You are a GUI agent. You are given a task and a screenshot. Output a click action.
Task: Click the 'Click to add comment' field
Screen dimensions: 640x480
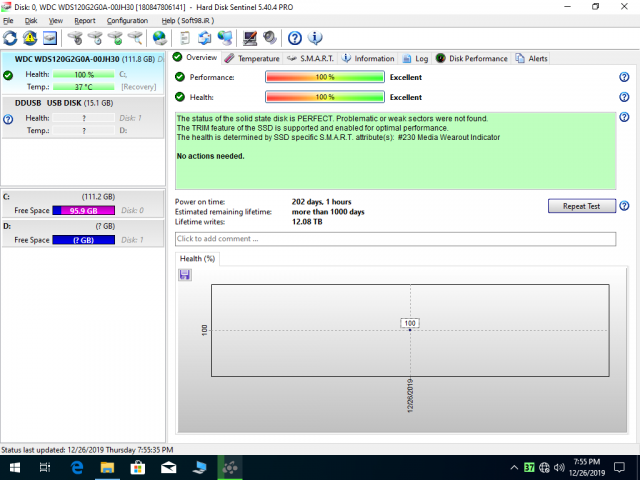coord(395,239)
